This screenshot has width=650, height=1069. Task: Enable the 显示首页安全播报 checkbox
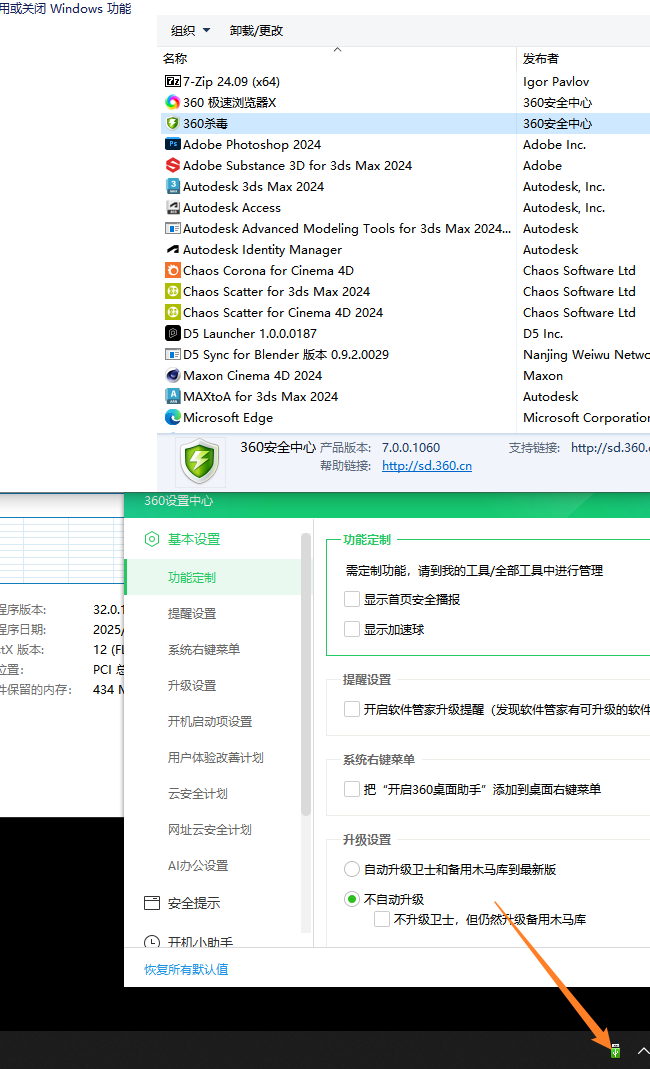click(352, 599)
